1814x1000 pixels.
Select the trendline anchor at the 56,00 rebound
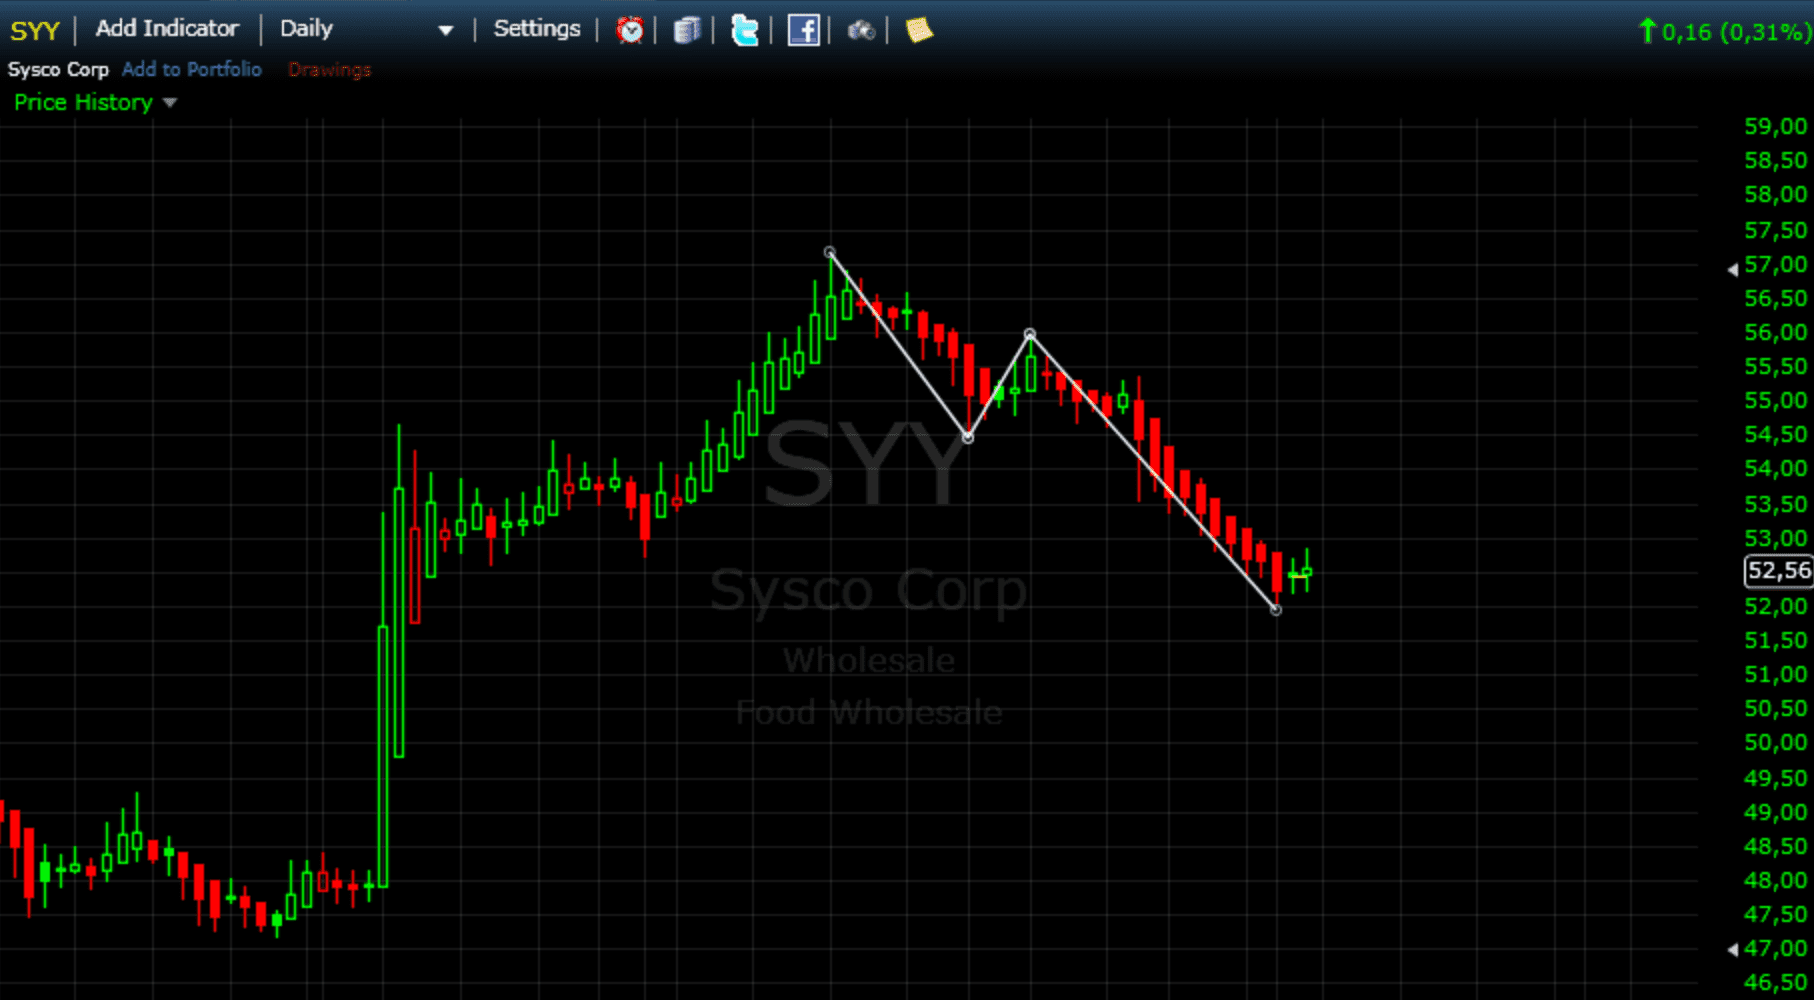tap(1030, 334)
